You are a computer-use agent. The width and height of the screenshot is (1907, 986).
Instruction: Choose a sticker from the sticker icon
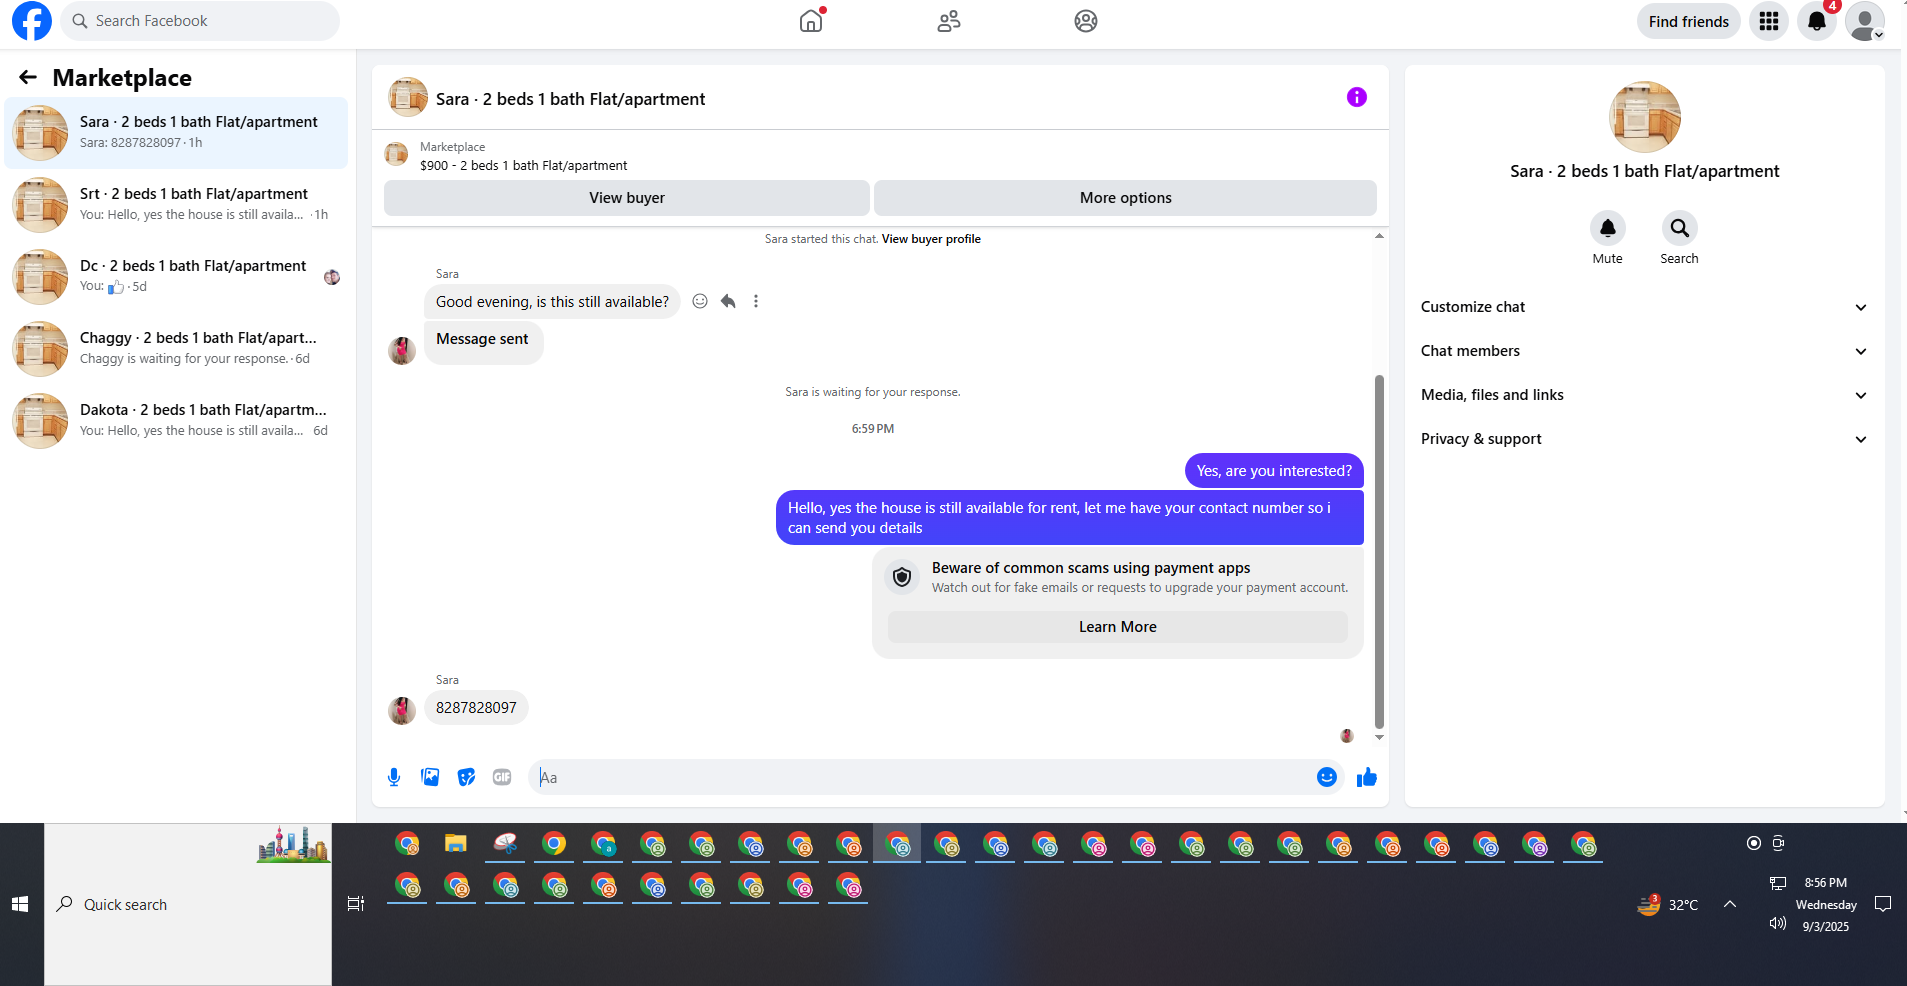click(x=466, y=777)
